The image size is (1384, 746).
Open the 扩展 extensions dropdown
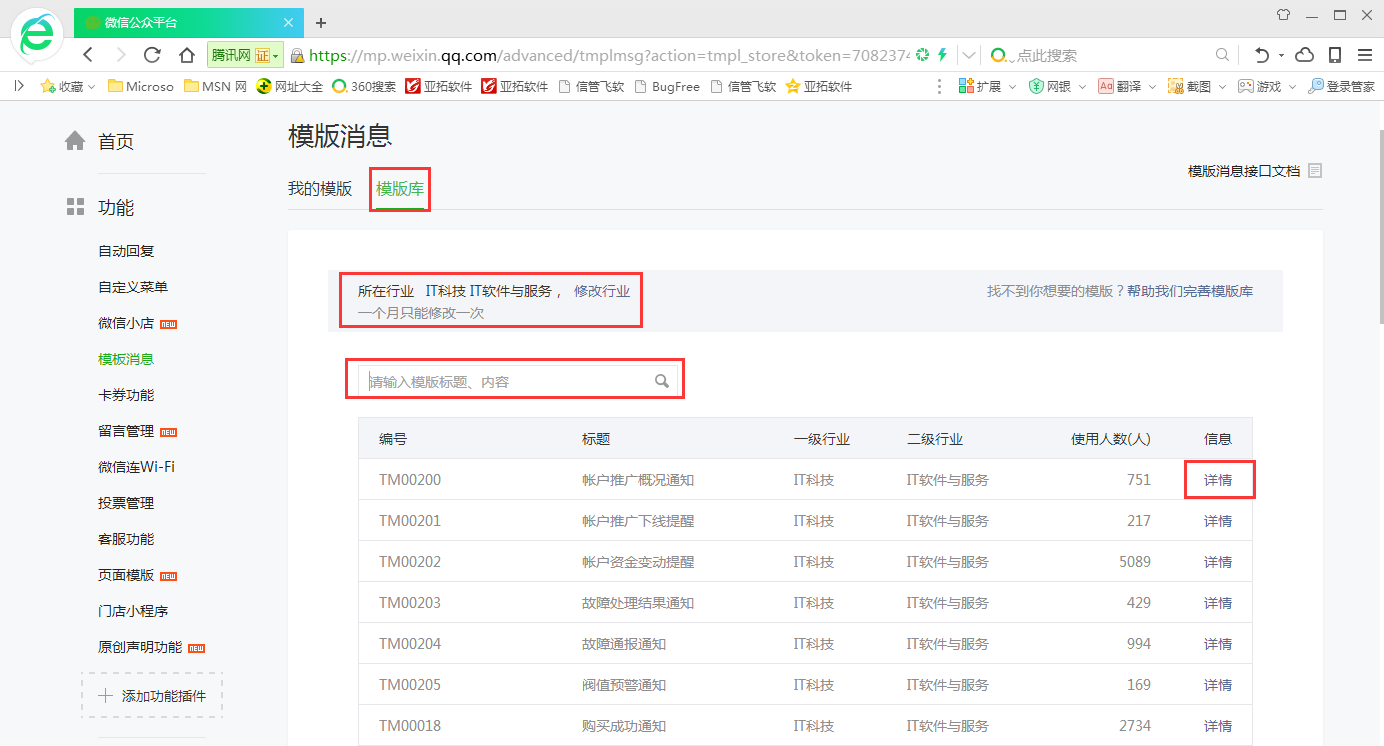pyautogui.click(x=1012, y=87)
